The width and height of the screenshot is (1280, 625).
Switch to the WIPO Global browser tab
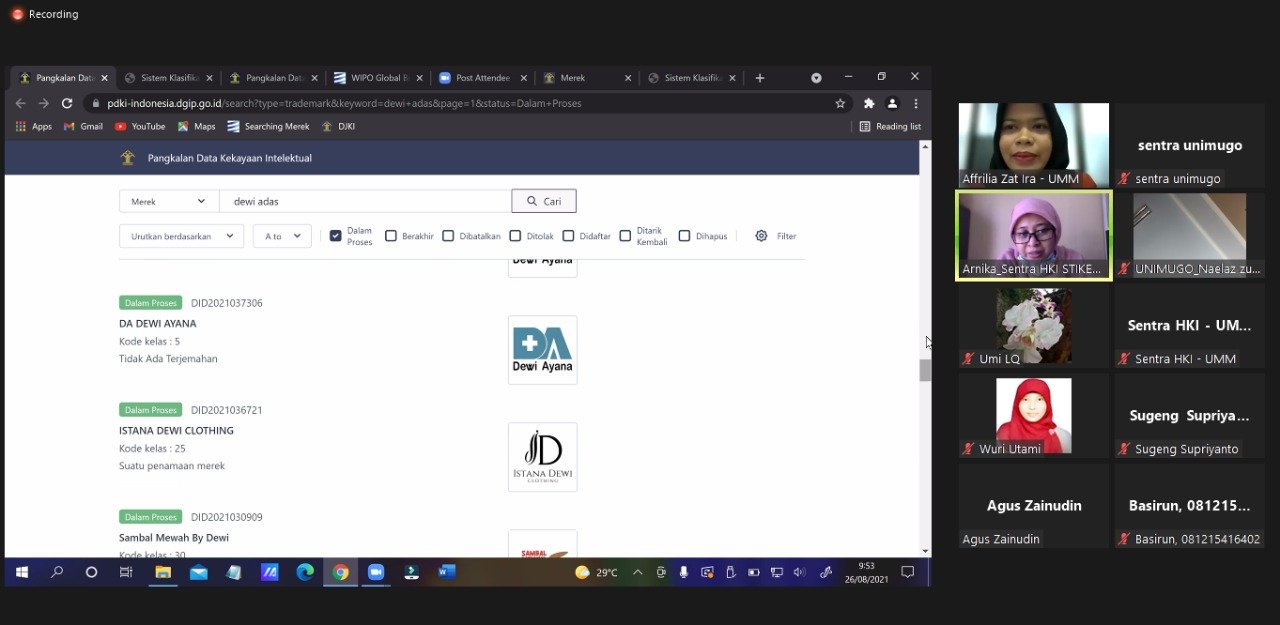point(372,78)
